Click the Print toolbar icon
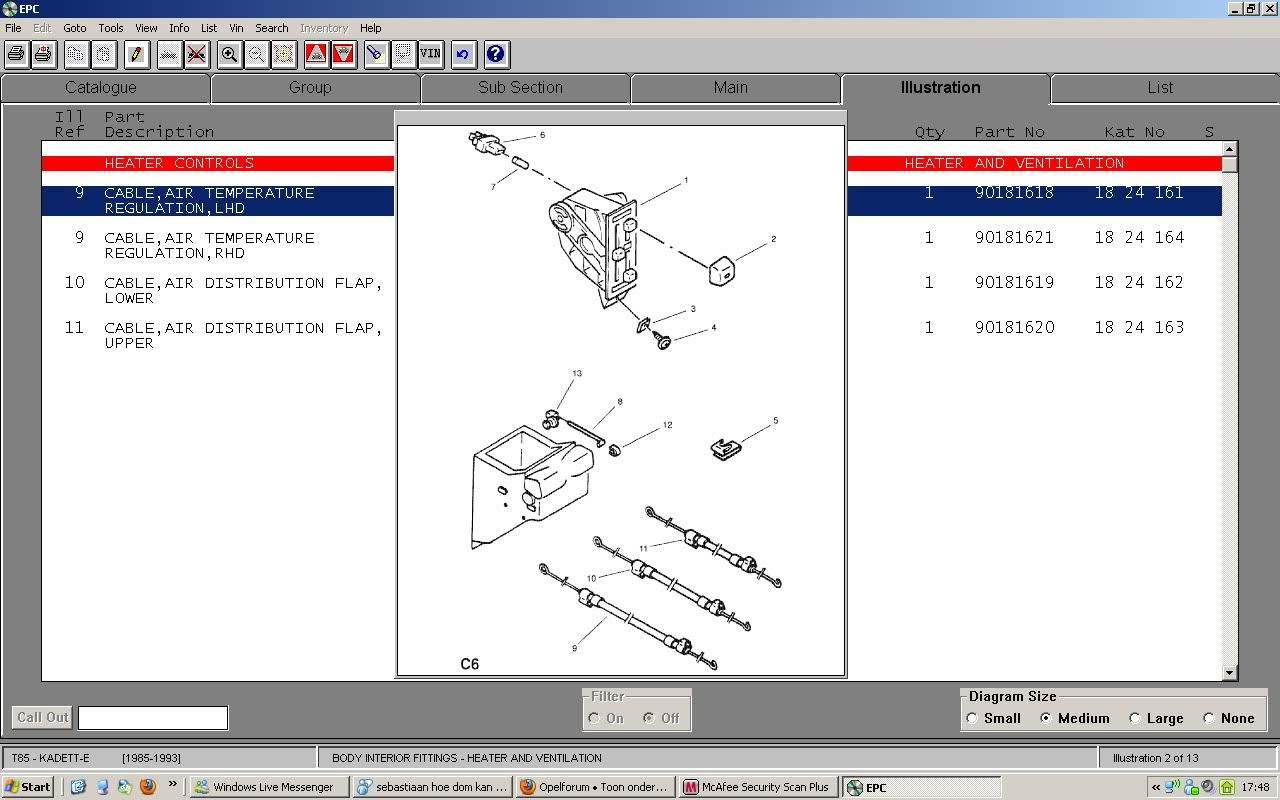Screen dimensions: 1280x800 [x=16, y=54]
